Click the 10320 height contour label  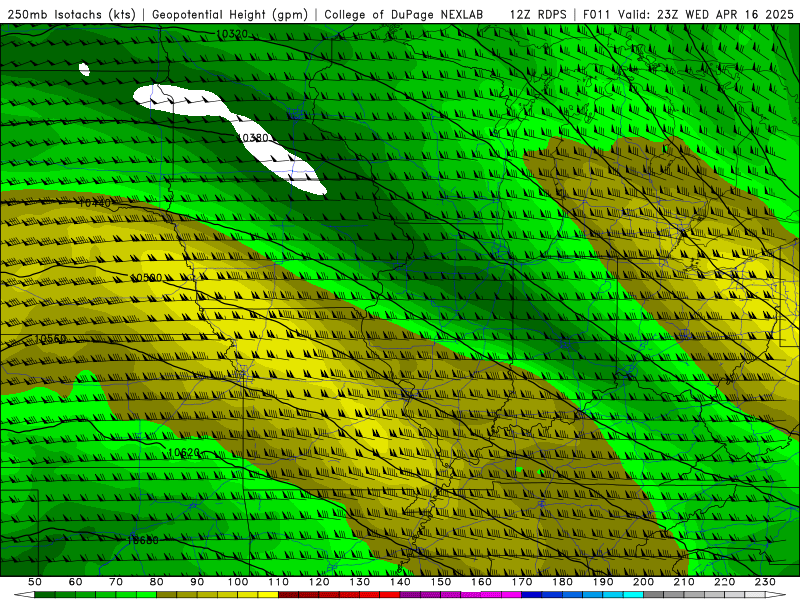232,34
